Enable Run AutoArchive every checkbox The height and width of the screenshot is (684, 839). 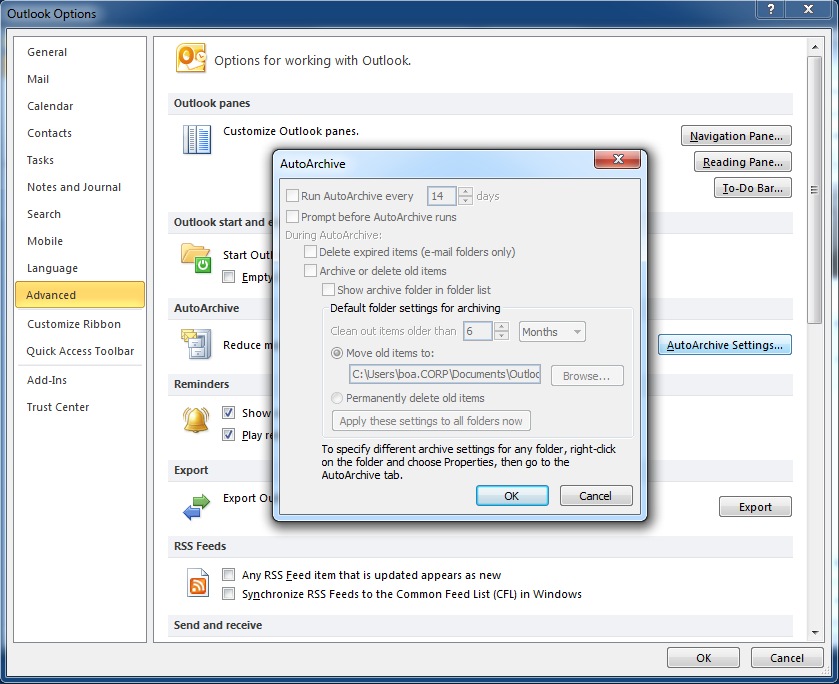point(293,196)
